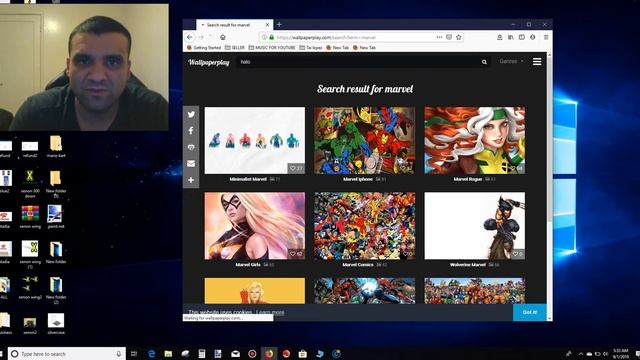This screenshot has width=640, height=360.
Task: Open the Marvel Rogue wallpaper thumbnail
Action: [475, 140]
